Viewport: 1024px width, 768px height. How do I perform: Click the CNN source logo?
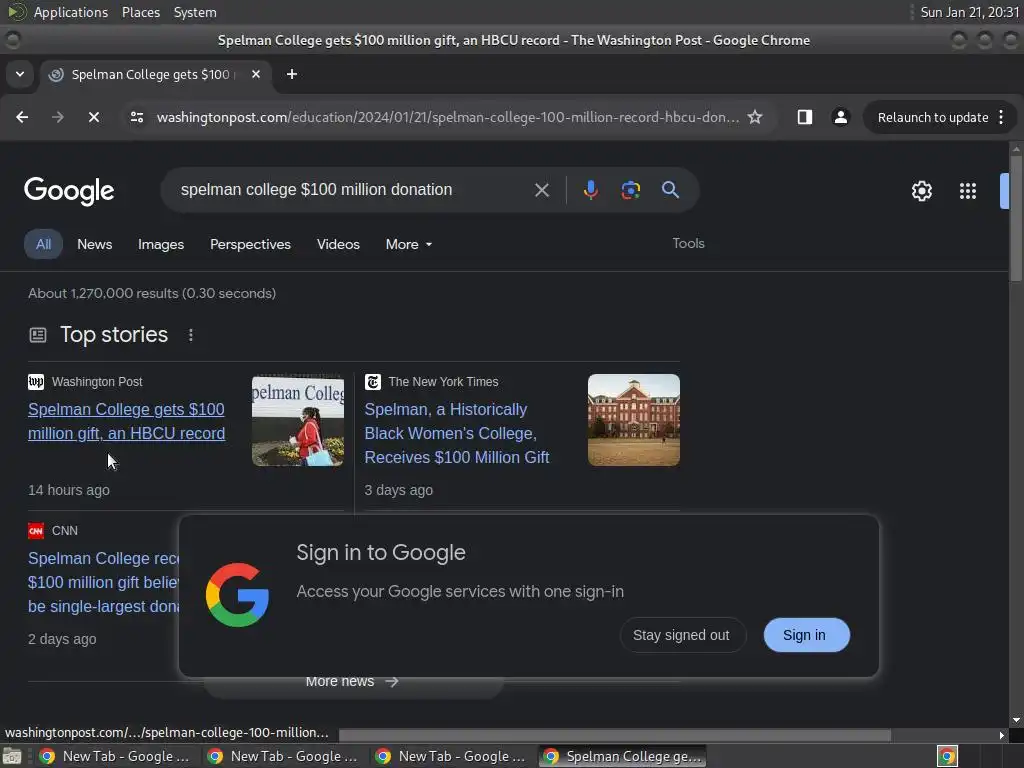point(36,530)
